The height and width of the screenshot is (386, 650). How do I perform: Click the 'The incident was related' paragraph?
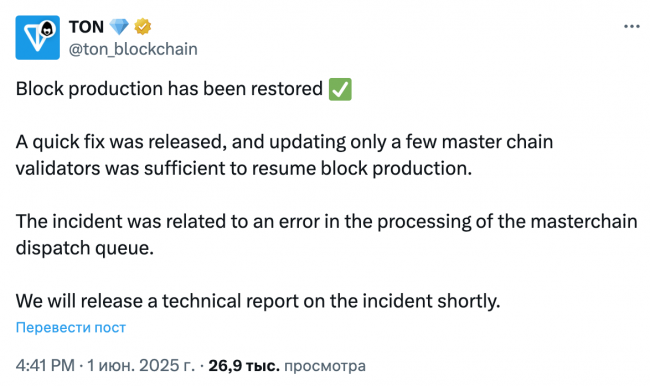pos(326,234)
